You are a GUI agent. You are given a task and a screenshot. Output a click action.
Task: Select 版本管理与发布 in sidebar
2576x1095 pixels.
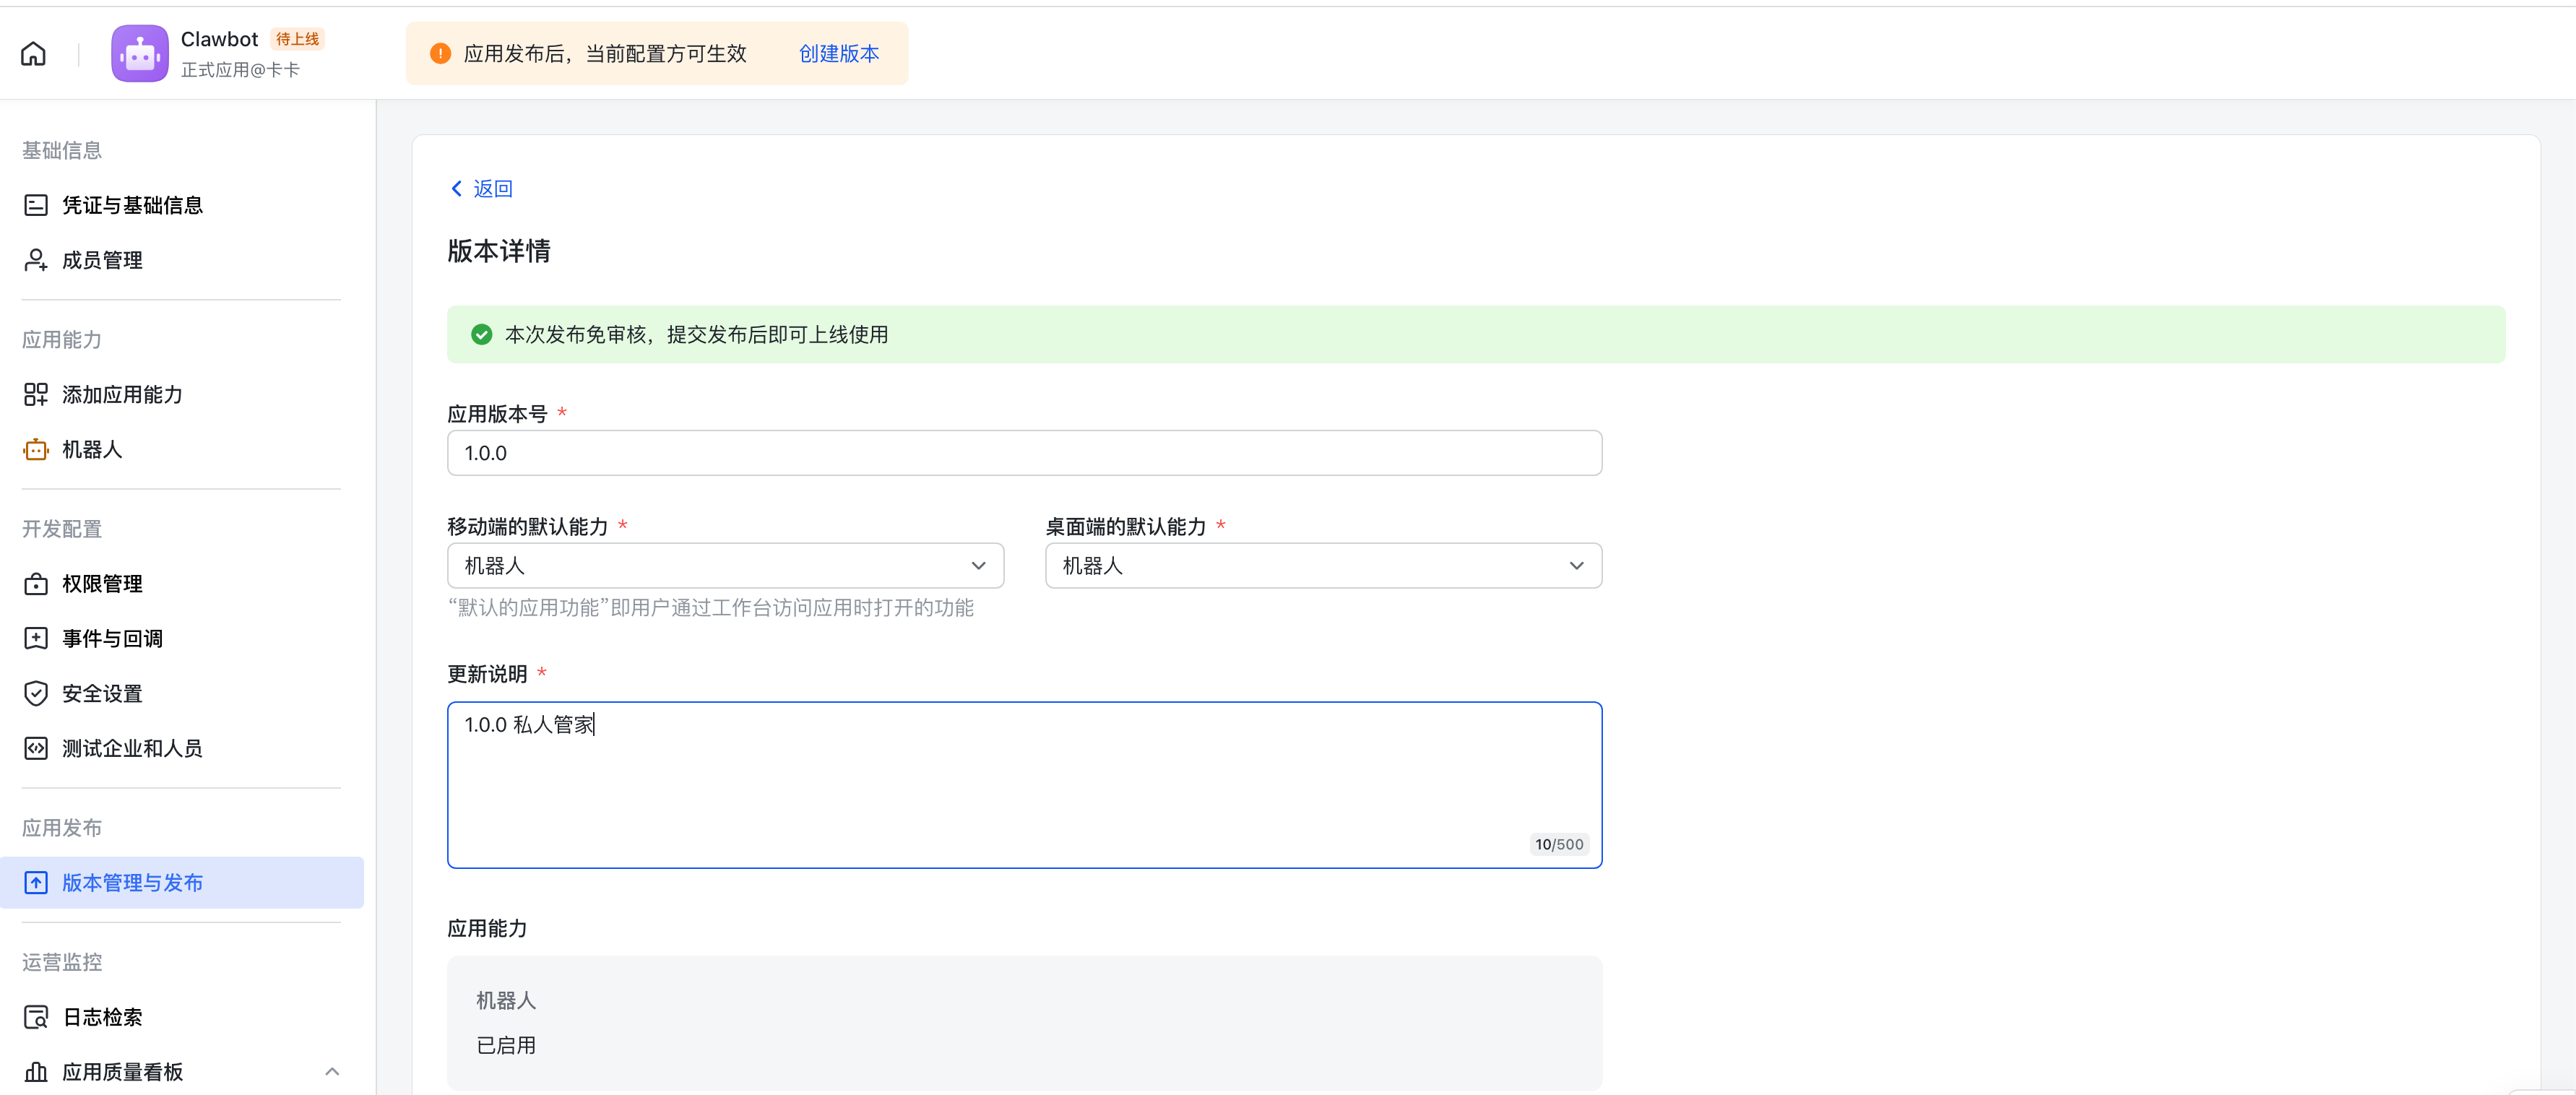pos(132,883)
